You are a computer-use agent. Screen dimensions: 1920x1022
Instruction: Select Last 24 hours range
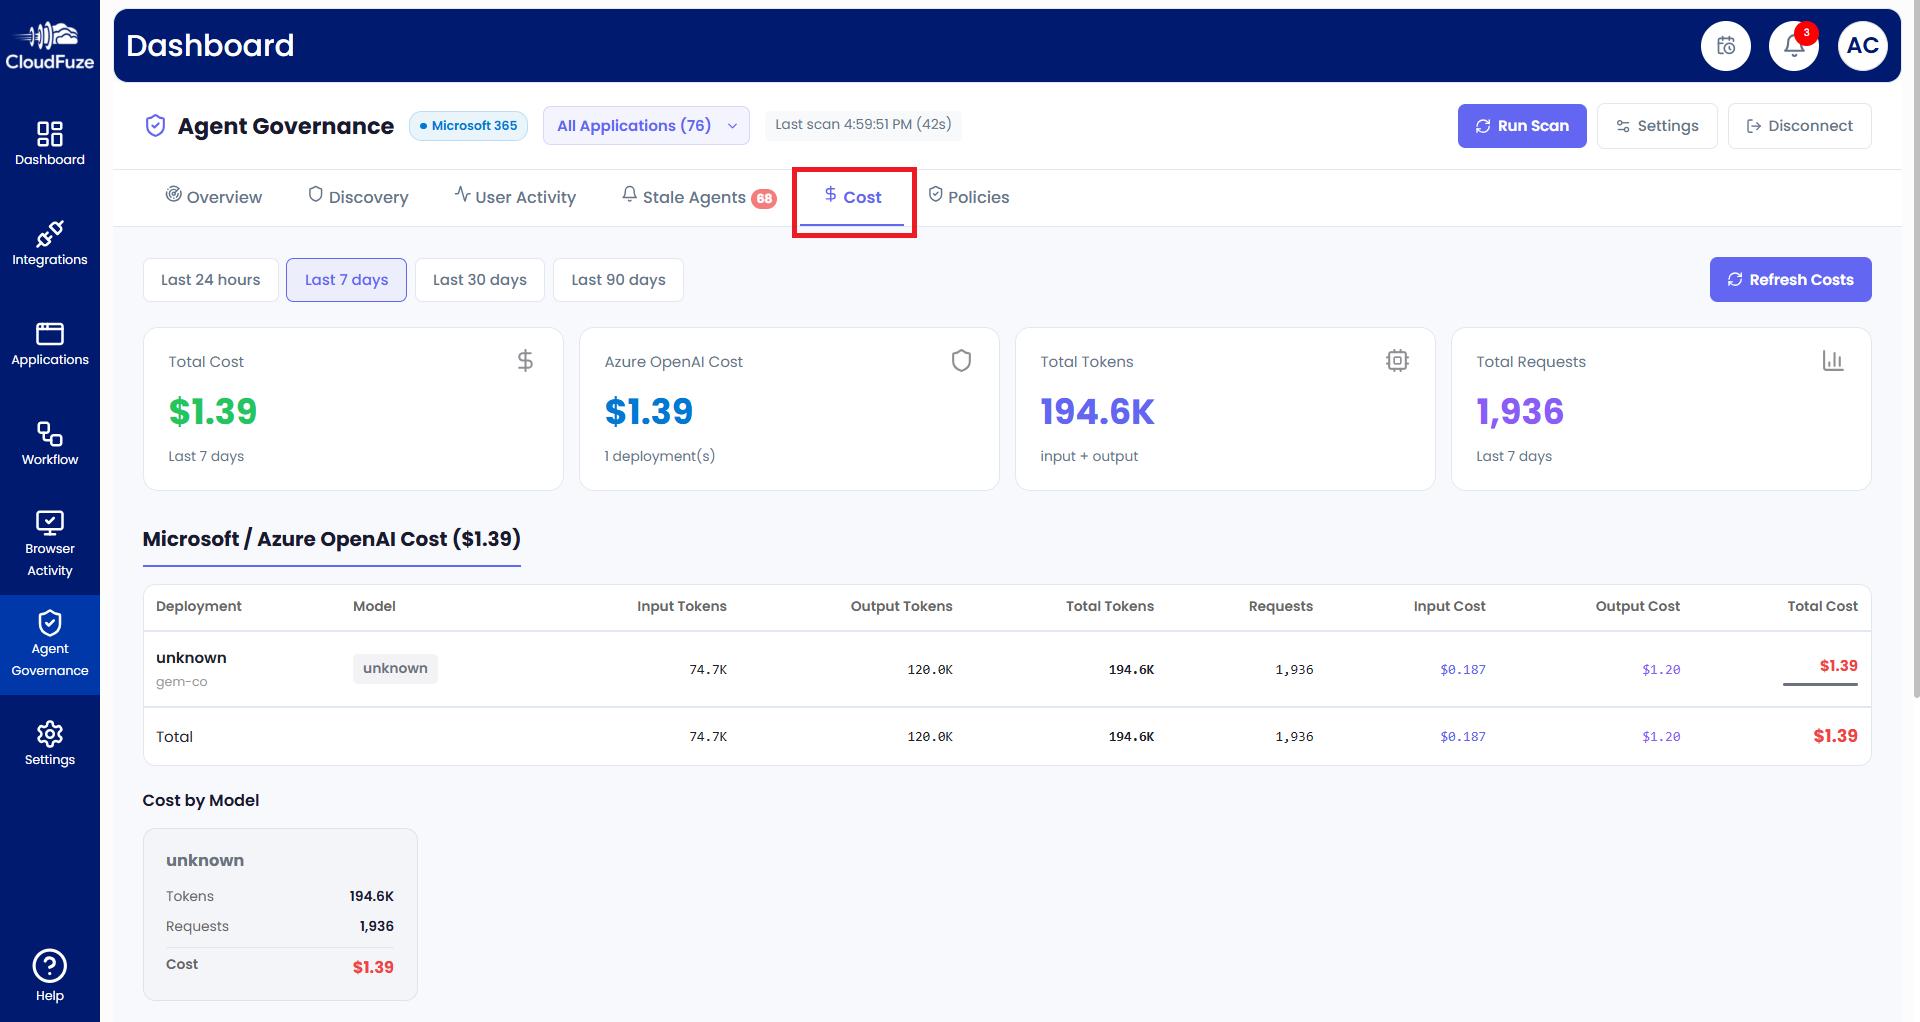[x=211, y=280]
